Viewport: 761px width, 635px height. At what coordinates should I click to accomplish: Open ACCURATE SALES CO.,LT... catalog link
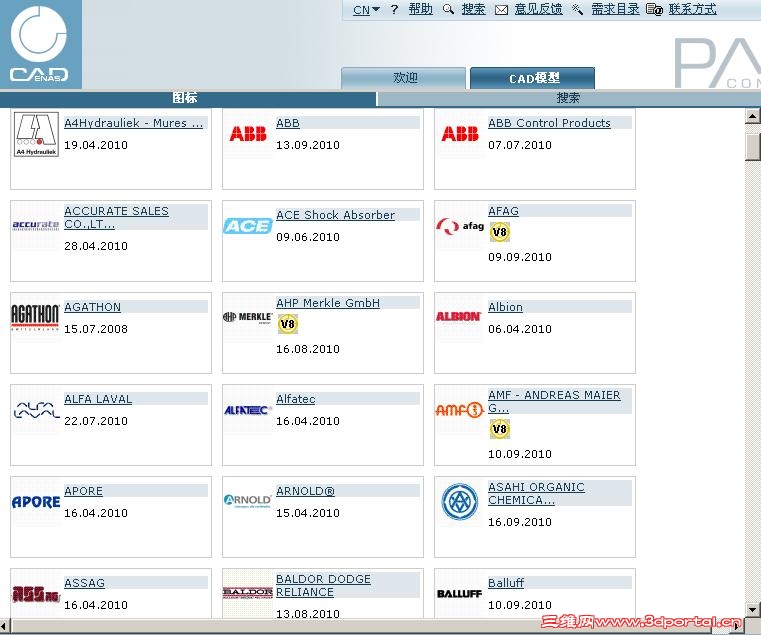click(116, 217)
